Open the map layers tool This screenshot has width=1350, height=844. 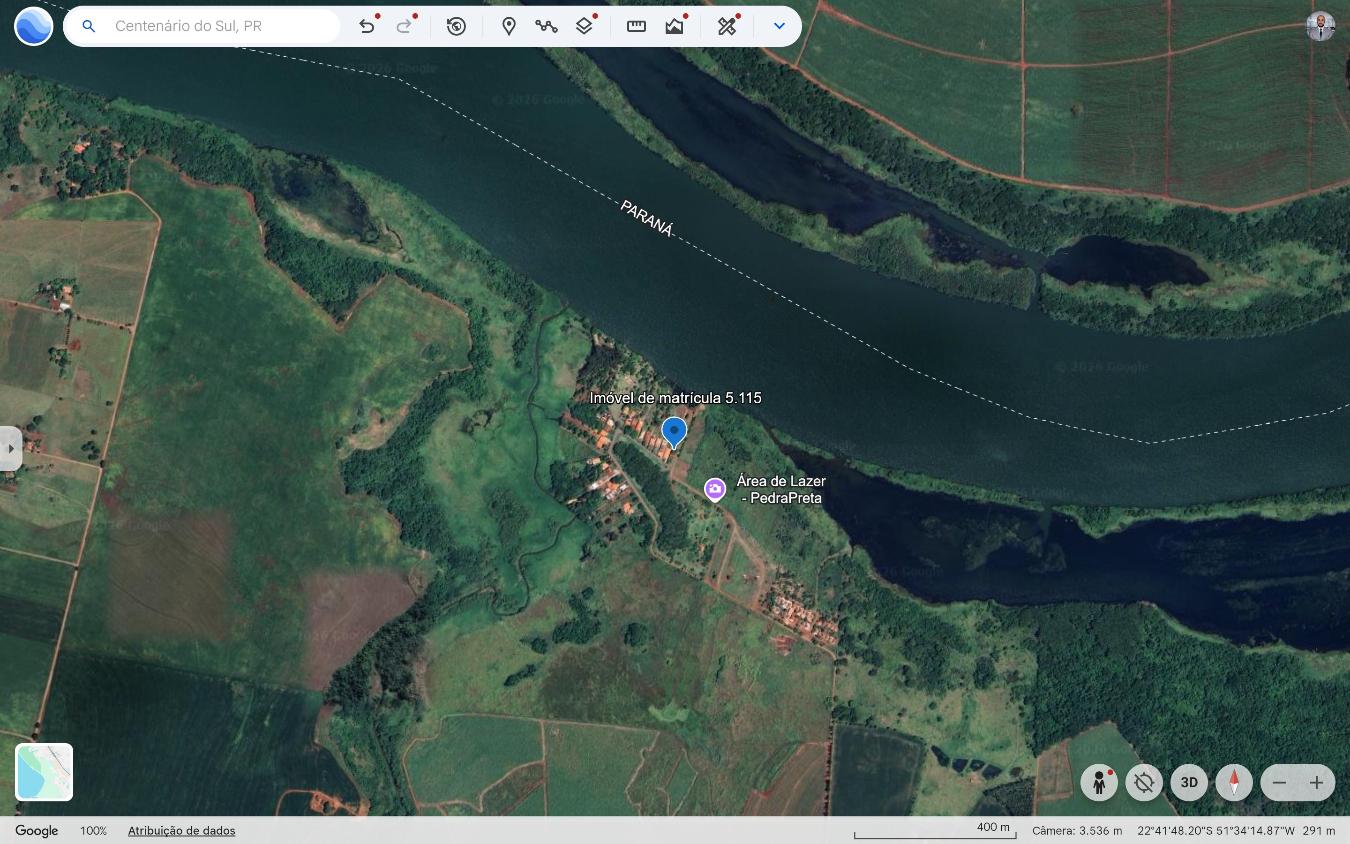[x=585, y=26]
